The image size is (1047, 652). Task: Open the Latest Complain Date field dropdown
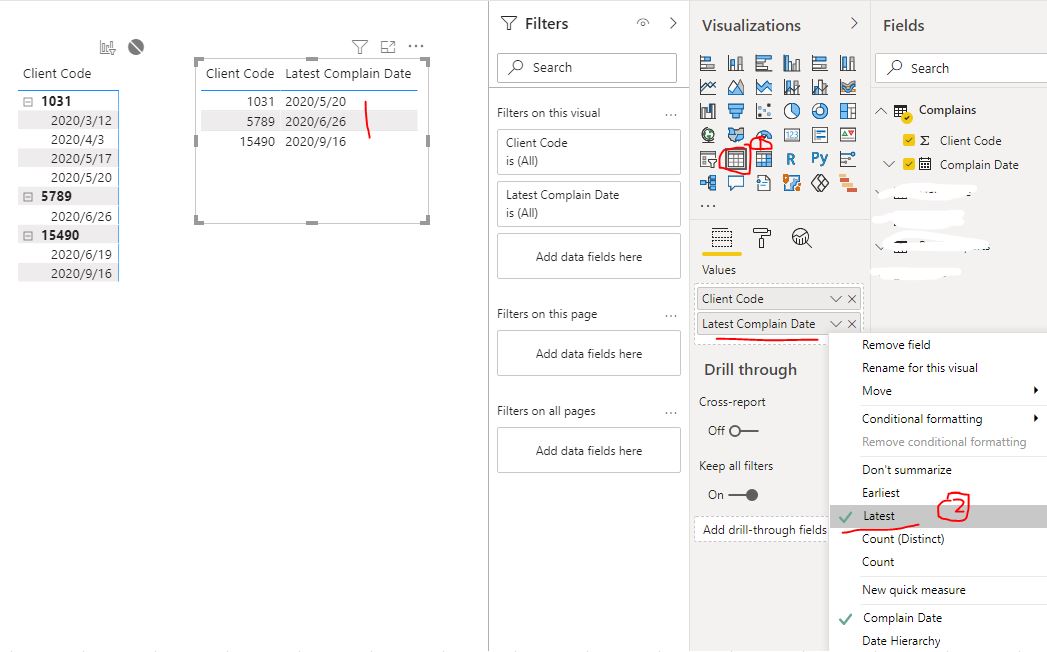click(x=835, y=324)
